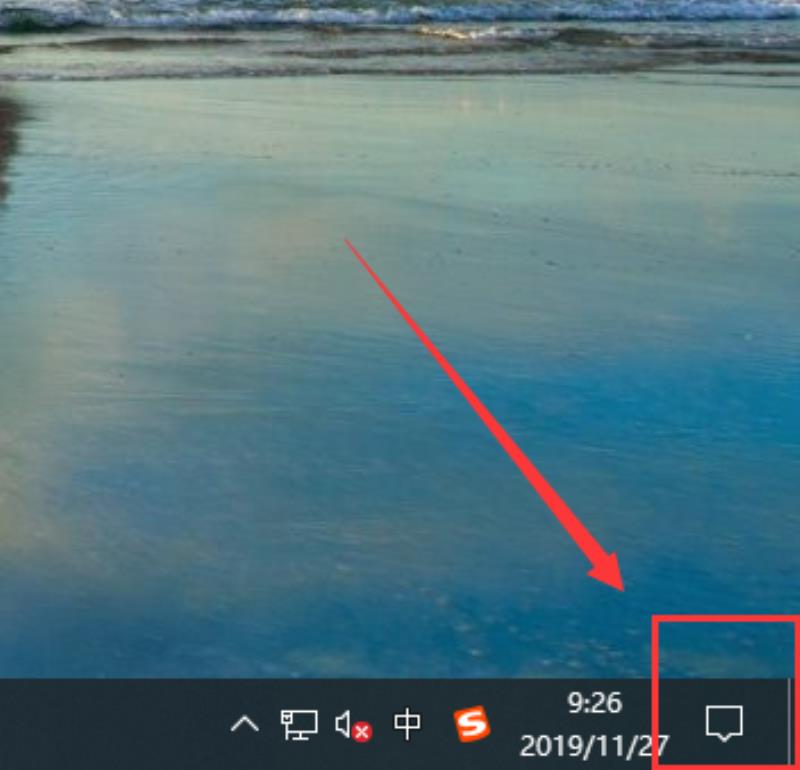The image size is (800, 770).
Task: Click empty taskbar area left of chevron
Action: pos(110,724)
